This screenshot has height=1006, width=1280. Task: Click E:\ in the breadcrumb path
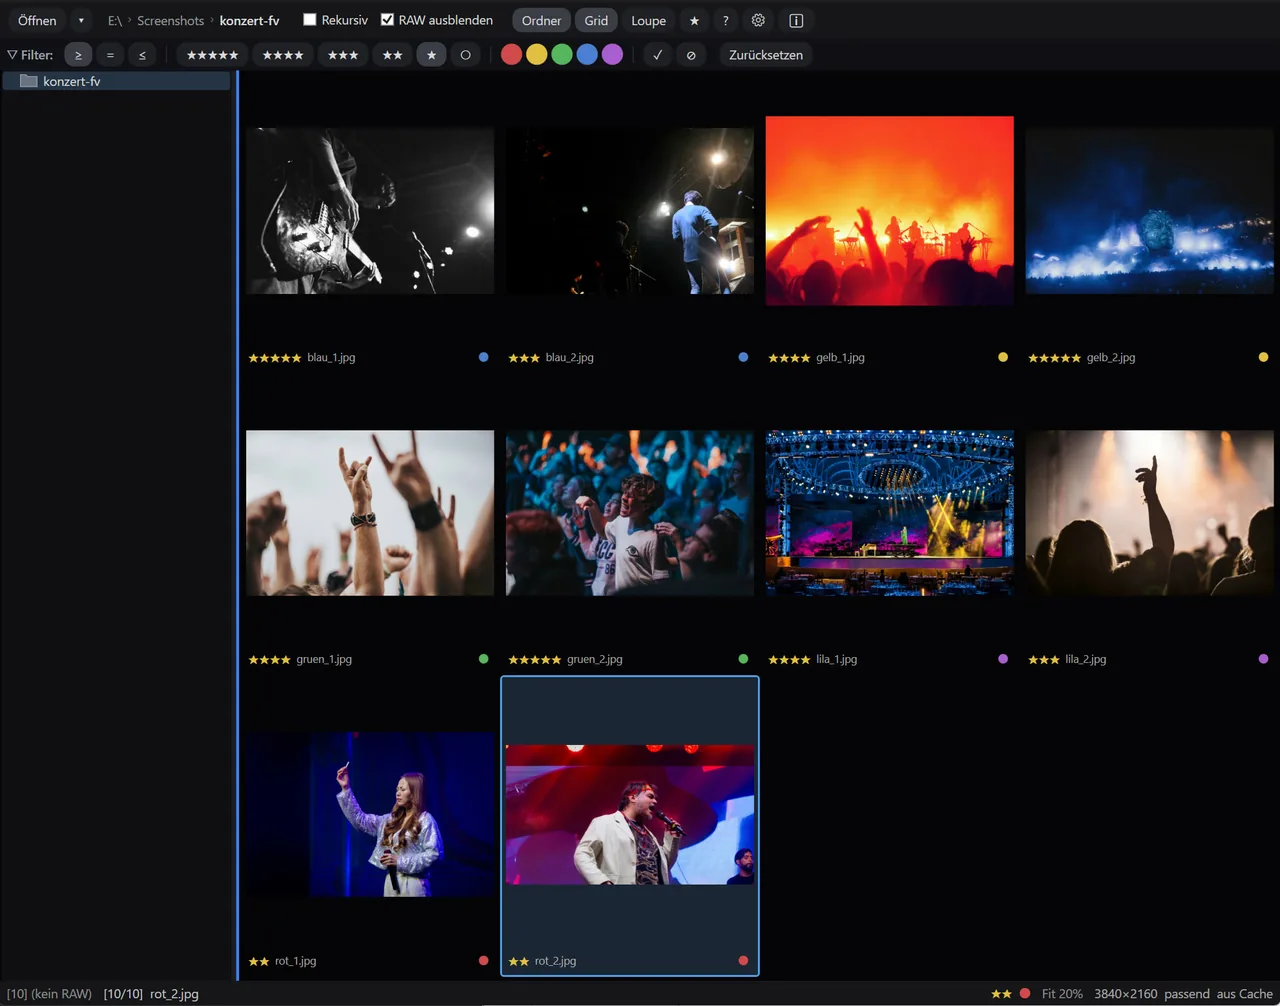(115, 20)
